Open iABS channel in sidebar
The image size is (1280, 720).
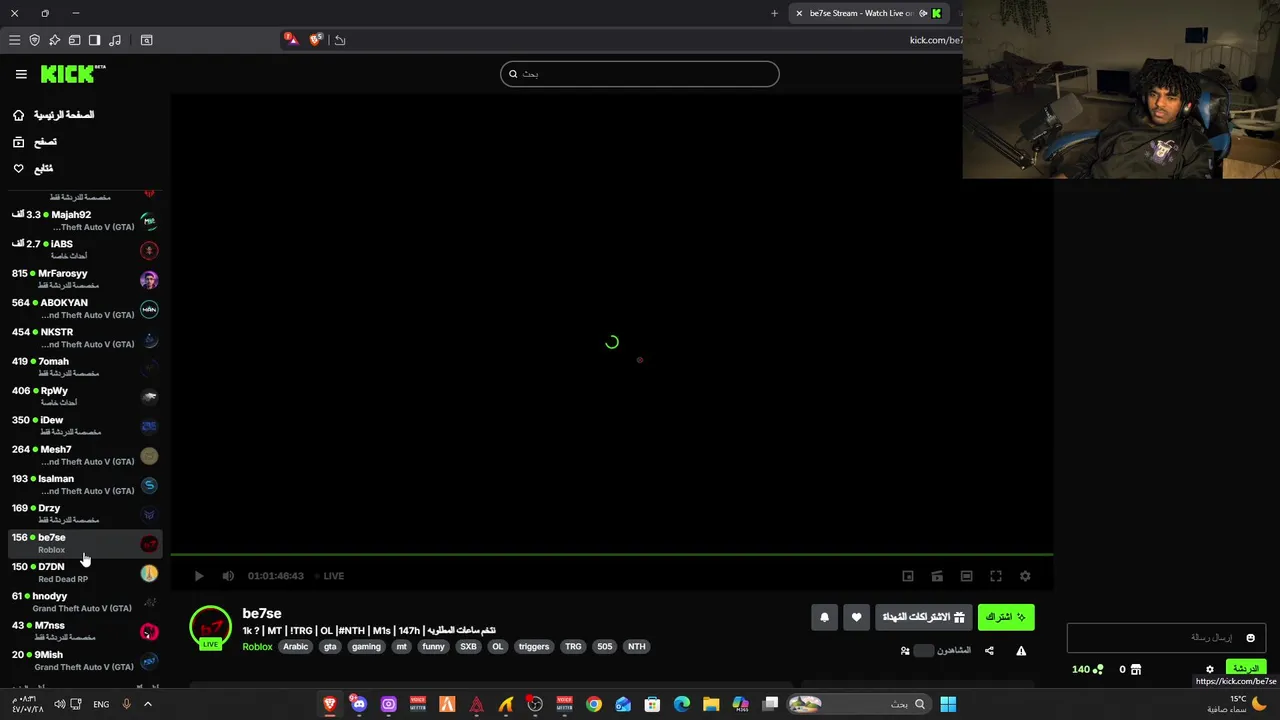(85, 249)
